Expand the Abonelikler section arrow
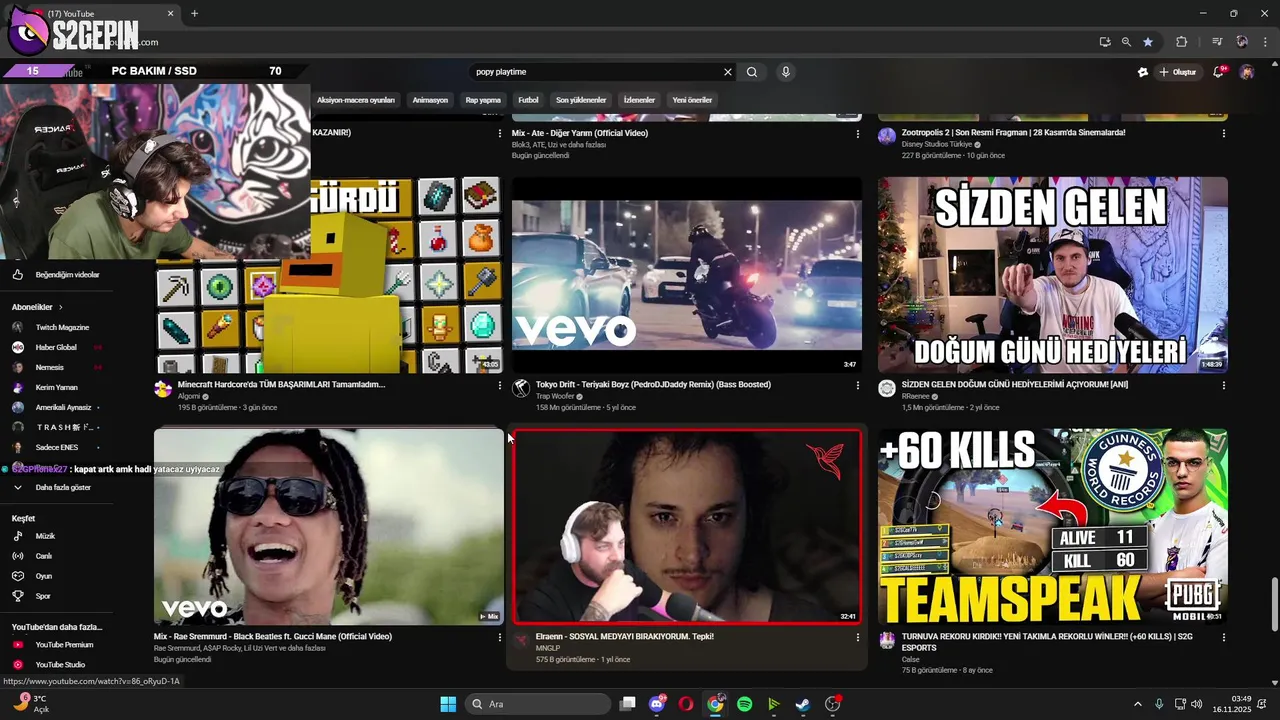Image resolution: width=1280 pixels, height=720 pixels. 60,307
